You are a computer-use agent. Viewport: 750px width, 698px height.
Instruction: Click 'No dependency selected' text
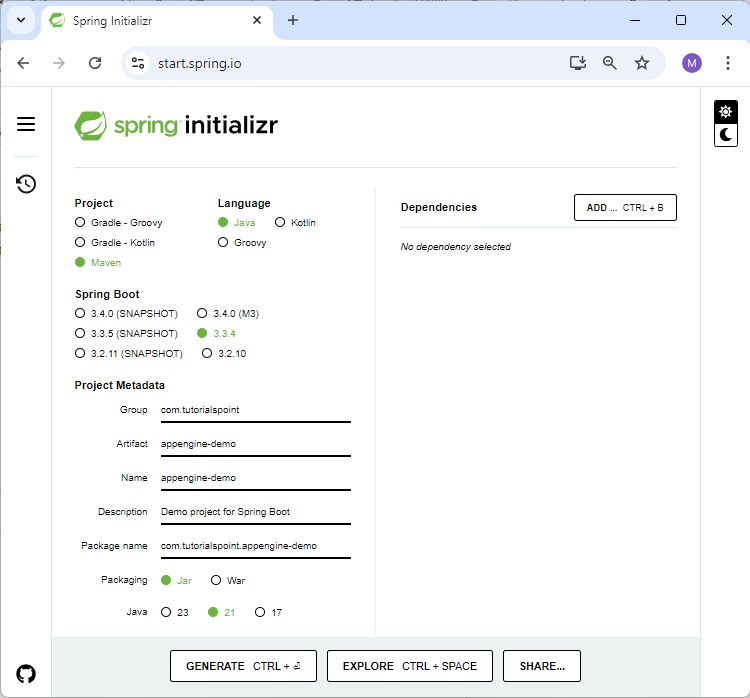[x=456, y=247]
